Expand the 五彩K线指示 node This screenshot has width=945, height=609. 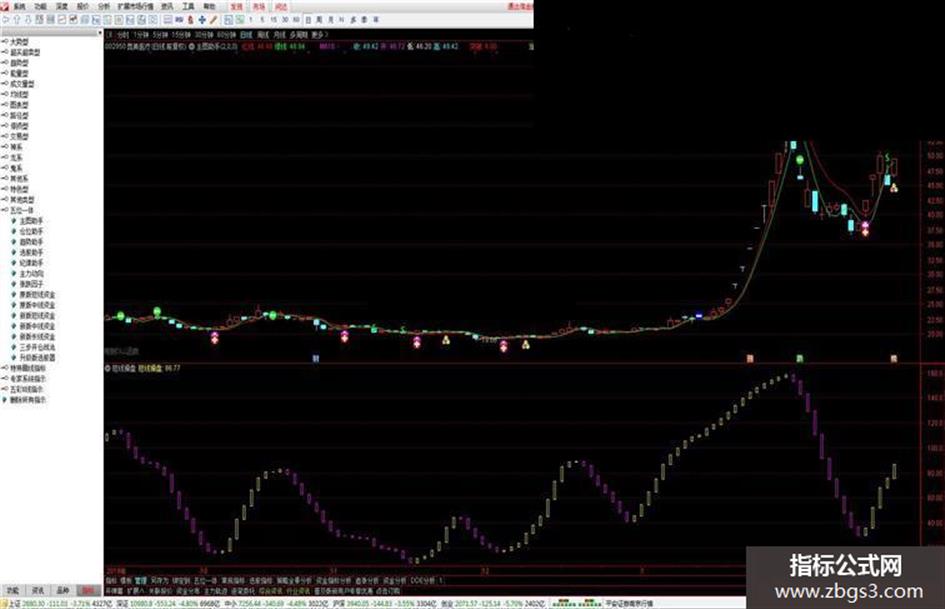pyautogui.click(x=27, y=389)
